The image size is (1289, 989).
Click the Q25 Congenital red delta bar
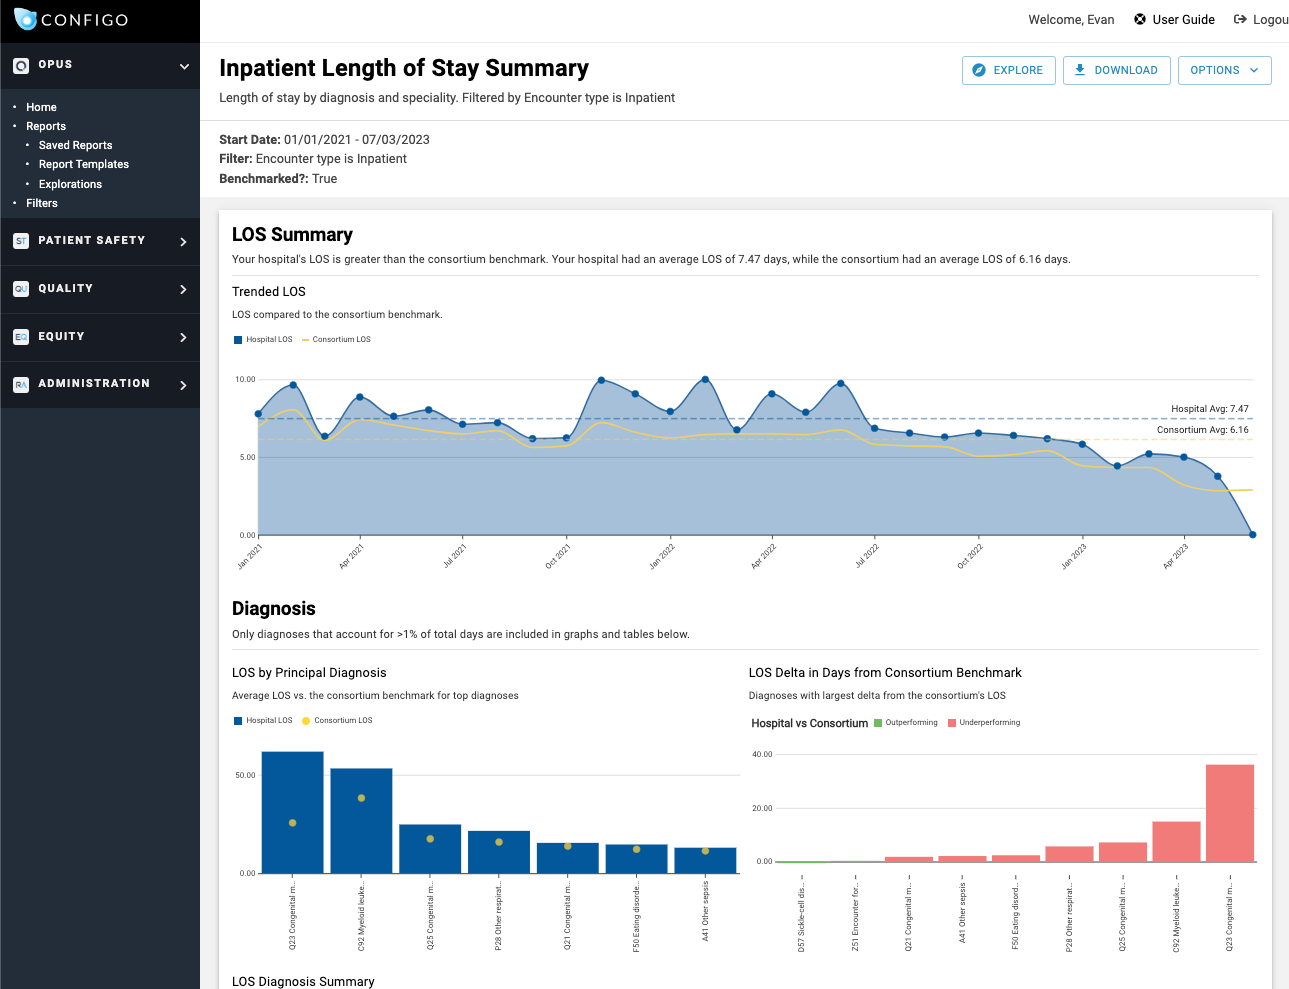pos(1123,852)
